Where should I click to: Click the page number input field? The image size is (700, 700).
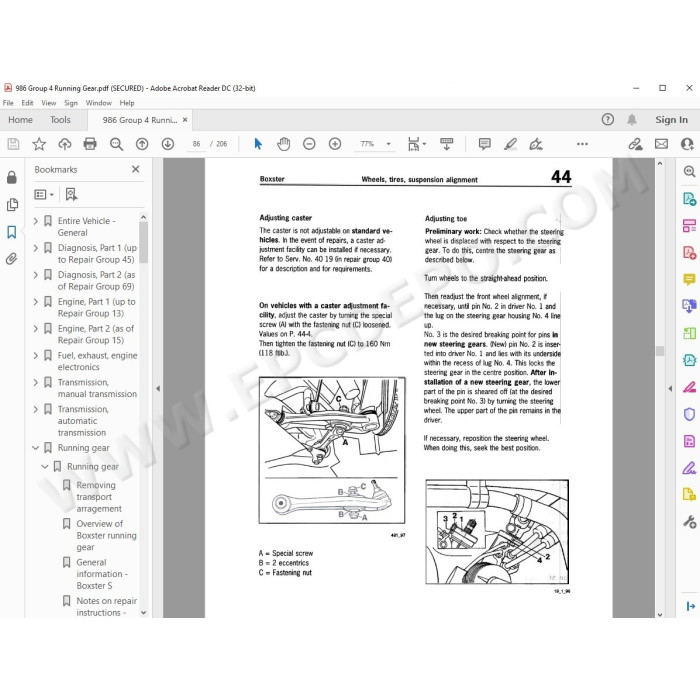click(196, 144)
